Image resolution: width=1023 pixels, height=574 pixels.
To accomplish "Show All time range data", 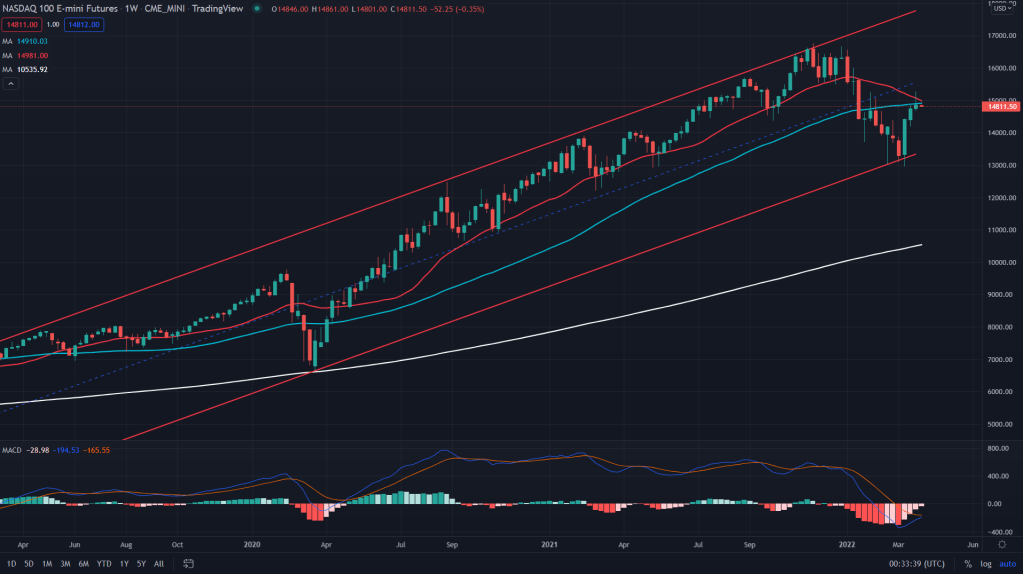I will [x=159, y=564].
